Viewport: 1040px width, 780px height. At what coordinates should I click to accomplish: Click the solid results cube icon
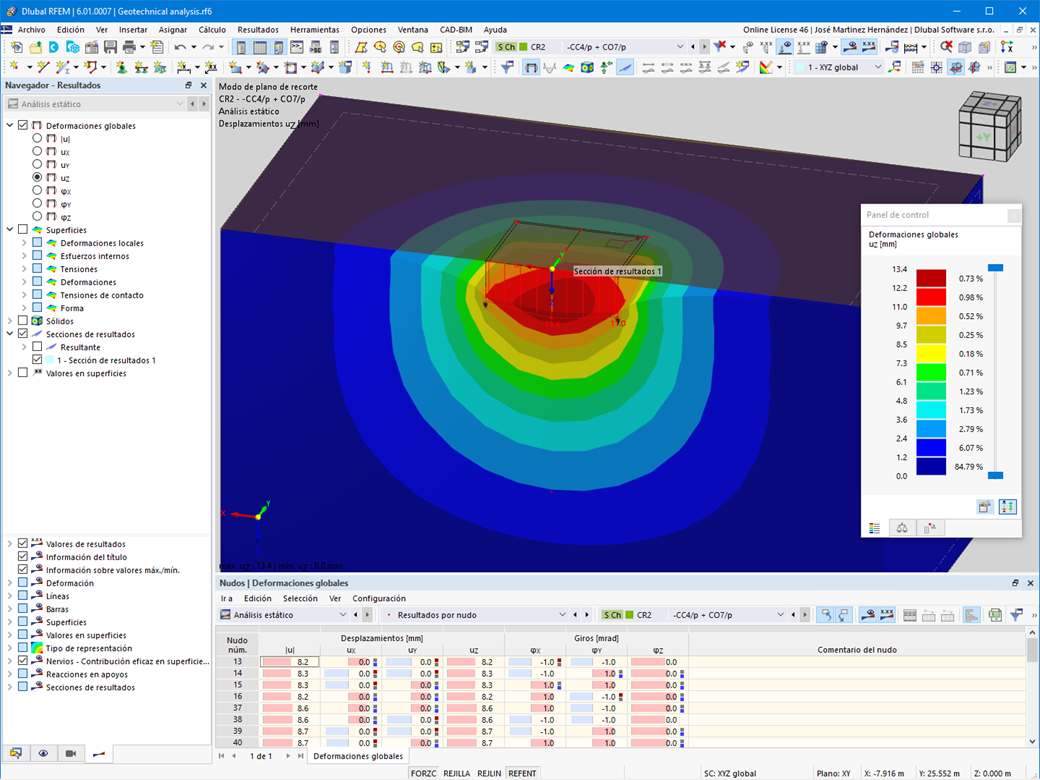pos(587,67)
